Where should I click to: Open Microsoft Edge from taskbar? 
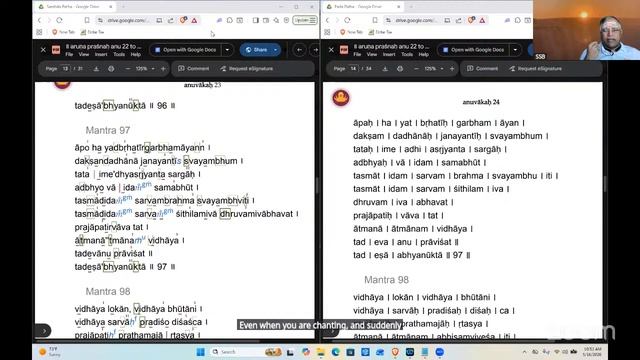tap(336, 352)
